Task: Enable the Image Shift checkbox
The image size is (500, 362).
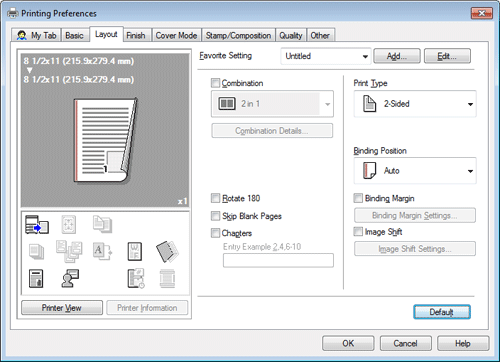Action: (x=358, y=231)
